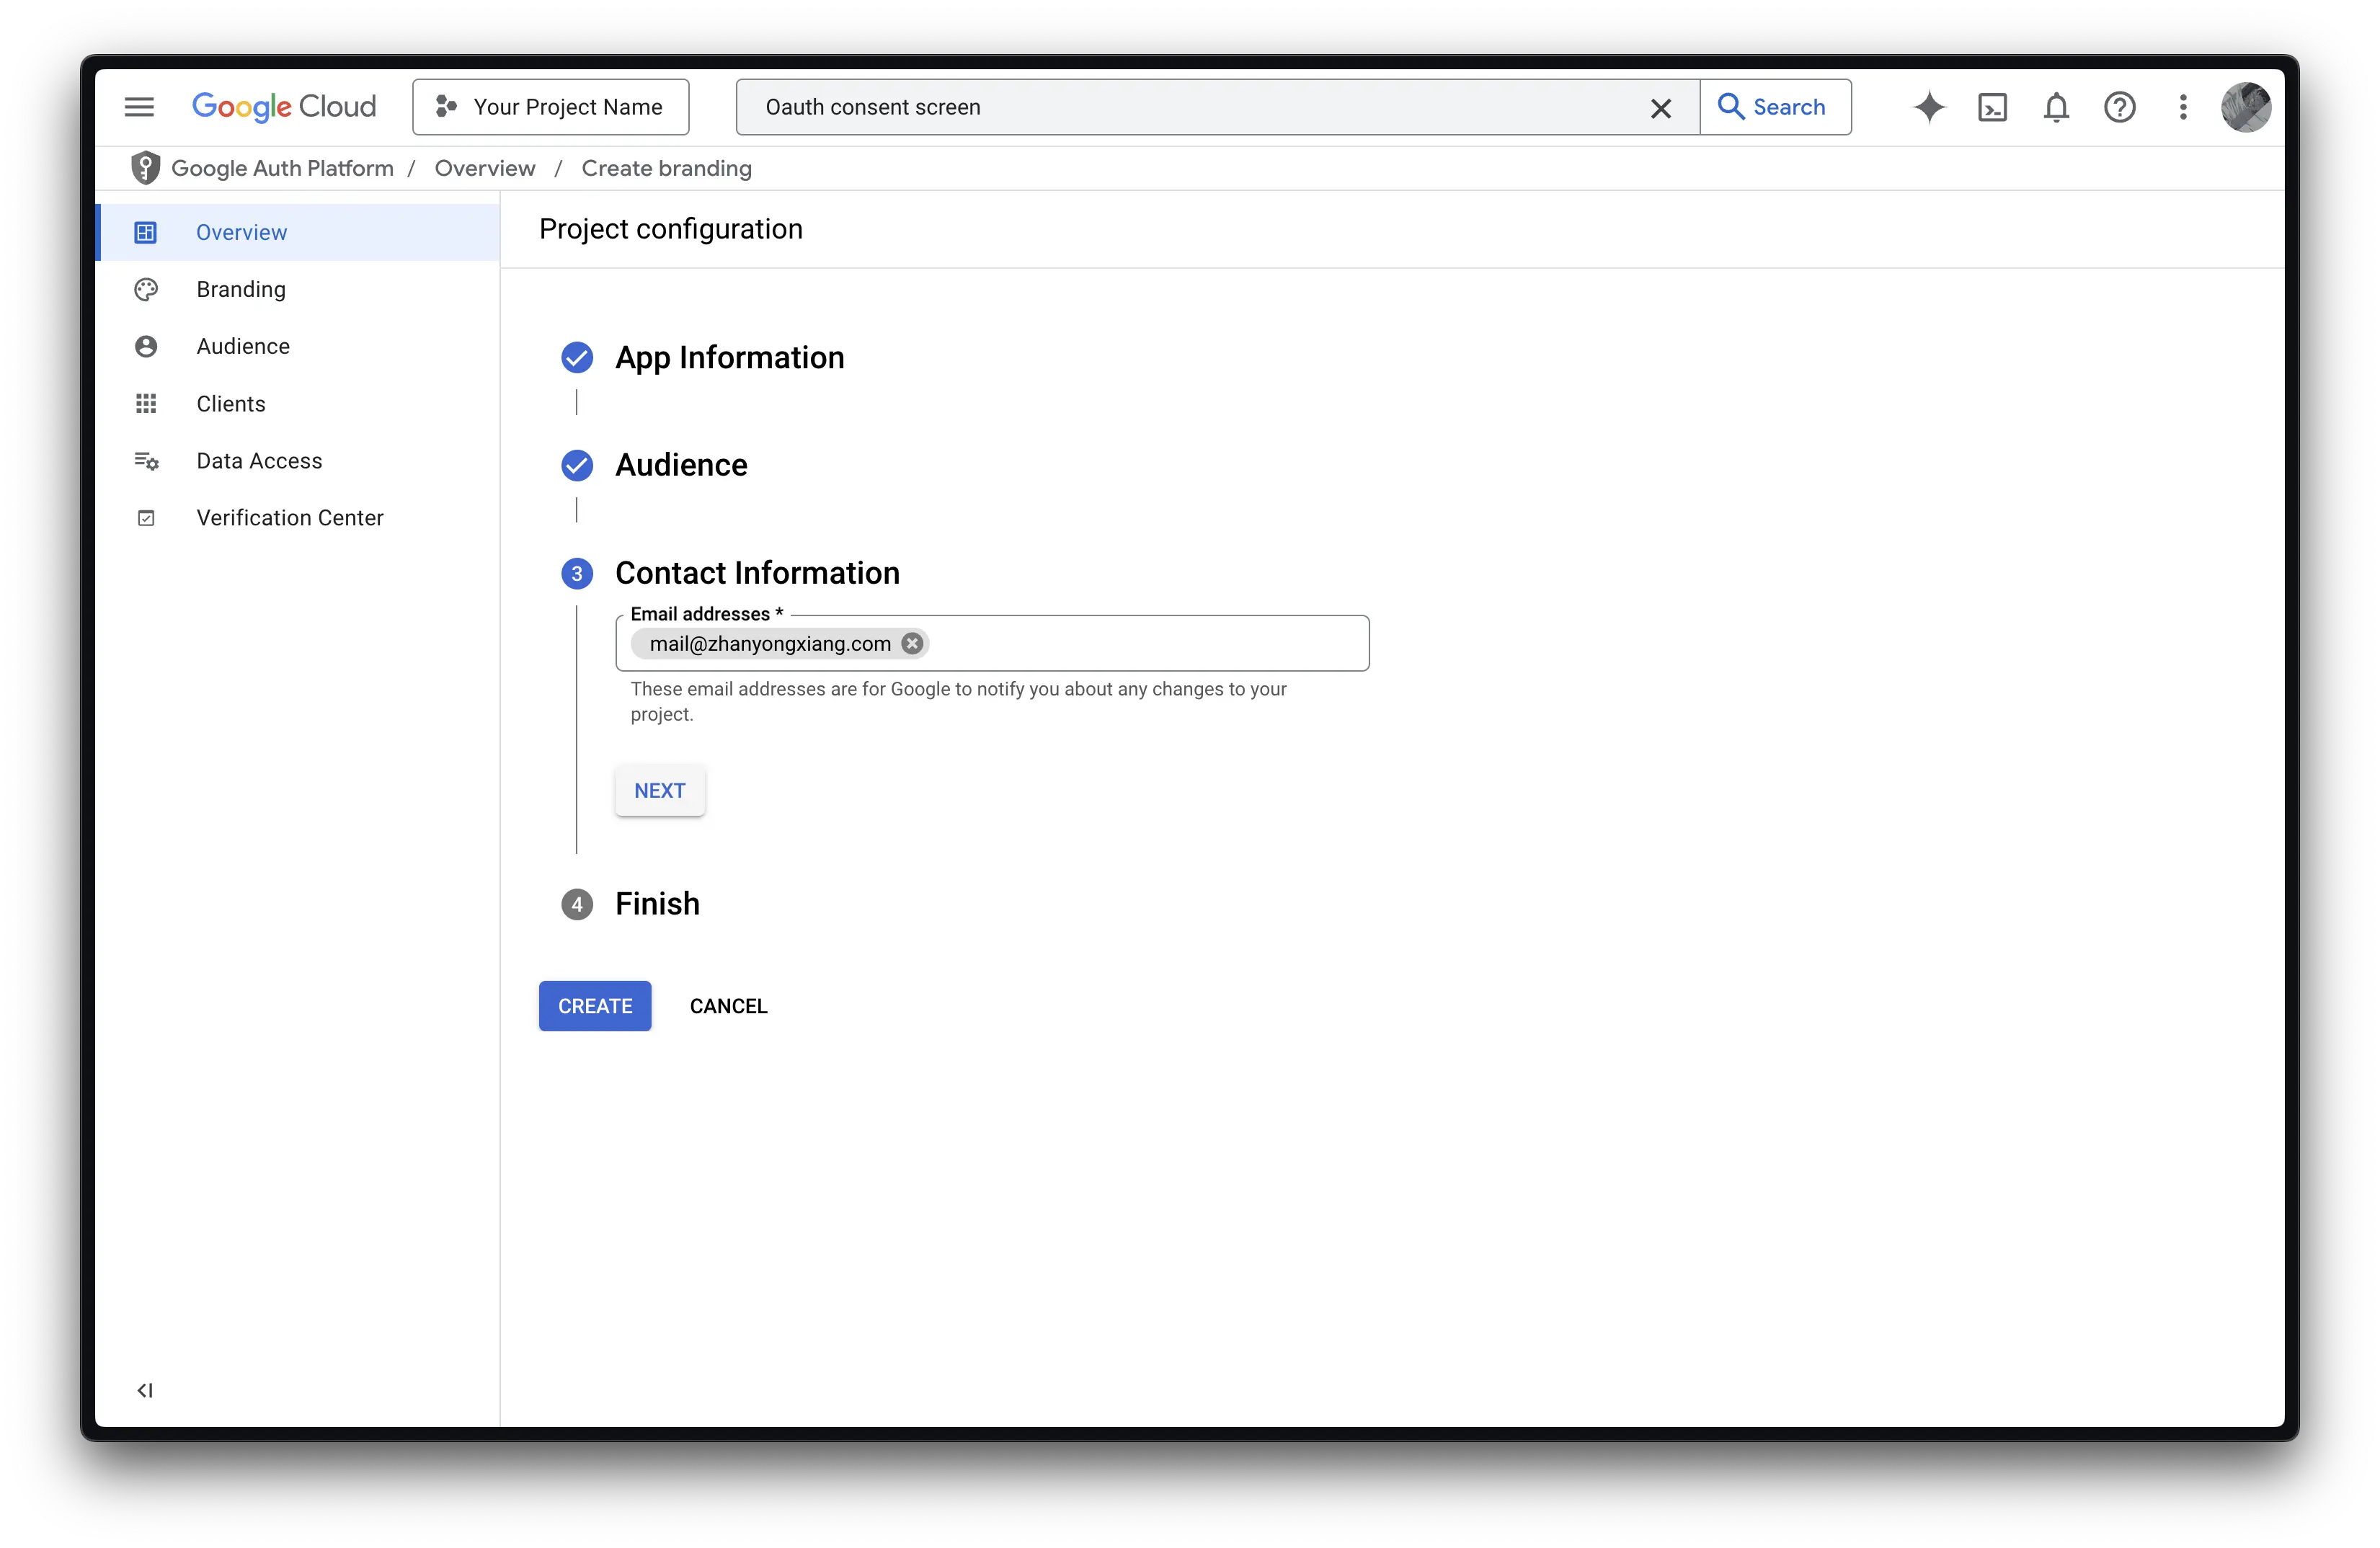Click the step 3 number badge
The width and height of the screenshot is (2380, 1548).
[x=577, y=573]
